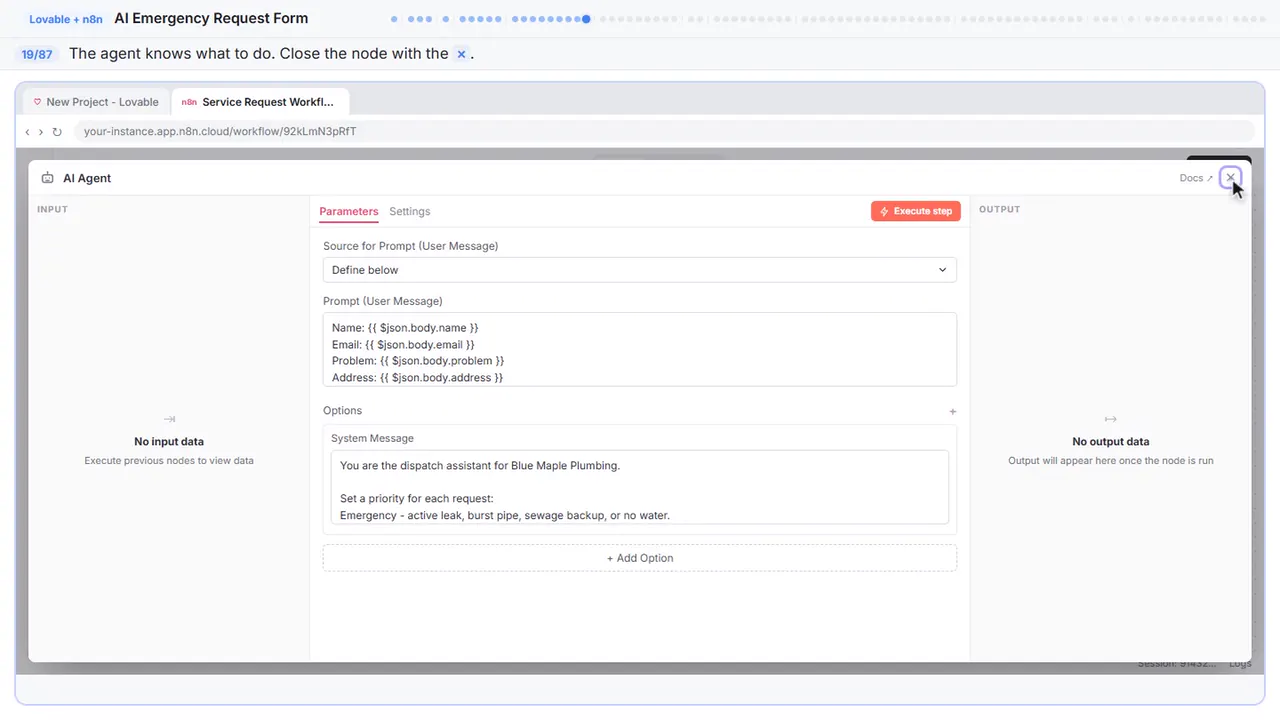Reload the page with the refresh icon
Screen dimensions: 1280x720
[x=57, y=132]
